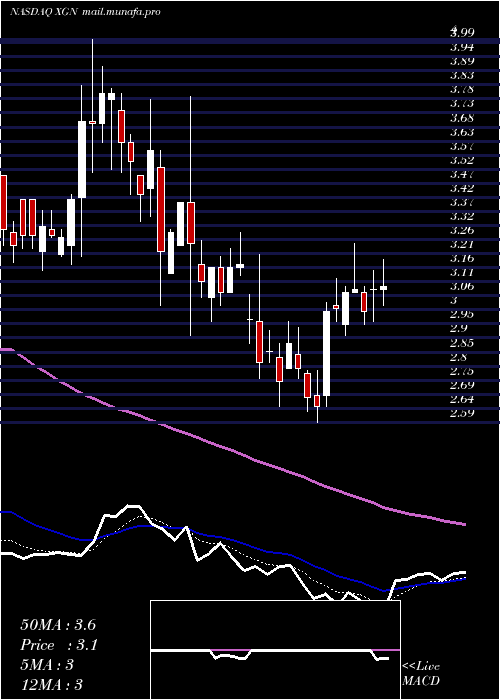Click the 3.47 price axis label
Screen dimensions: 500x700
click(x=462, y=174)
